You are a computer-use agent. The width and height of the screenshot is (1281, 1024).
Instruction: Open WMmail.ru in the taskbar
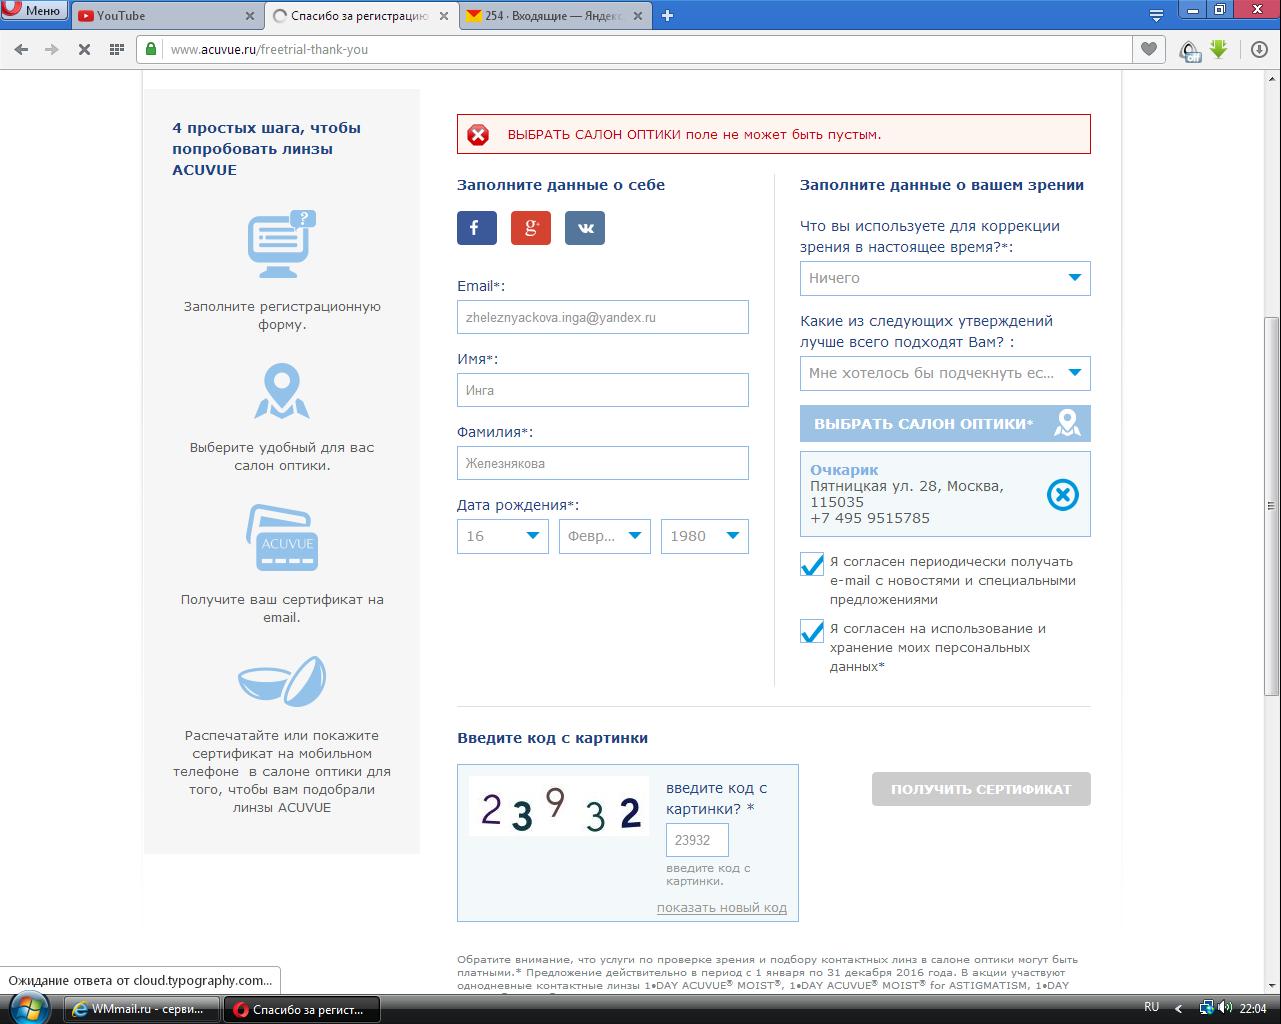142,1009
